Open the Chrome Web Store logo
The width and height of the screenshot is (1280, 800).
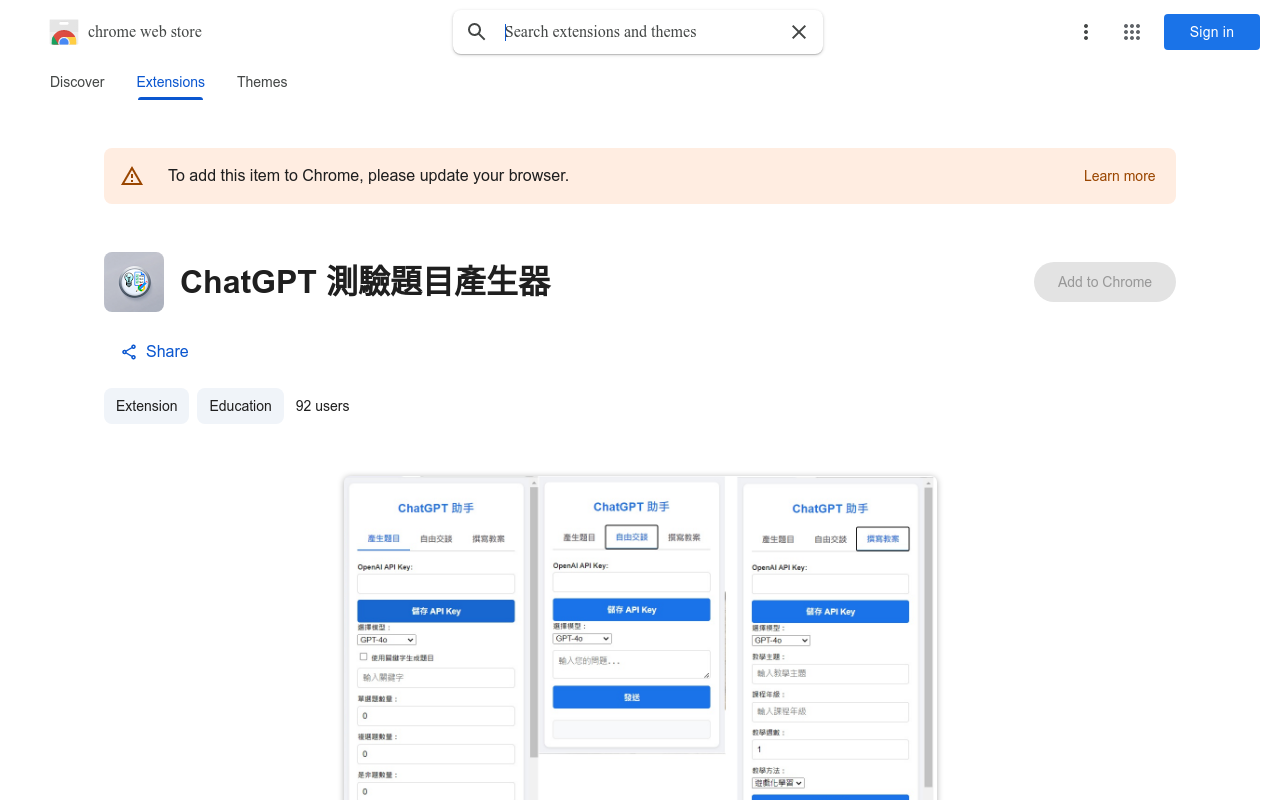64,32
